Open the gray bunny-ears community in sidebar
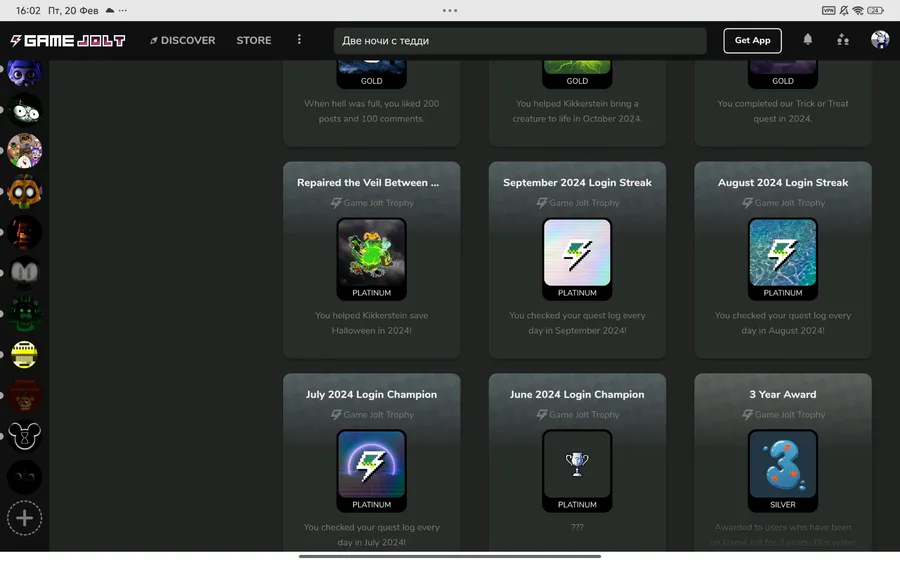 pyautogui.click(x=24, y=273)
